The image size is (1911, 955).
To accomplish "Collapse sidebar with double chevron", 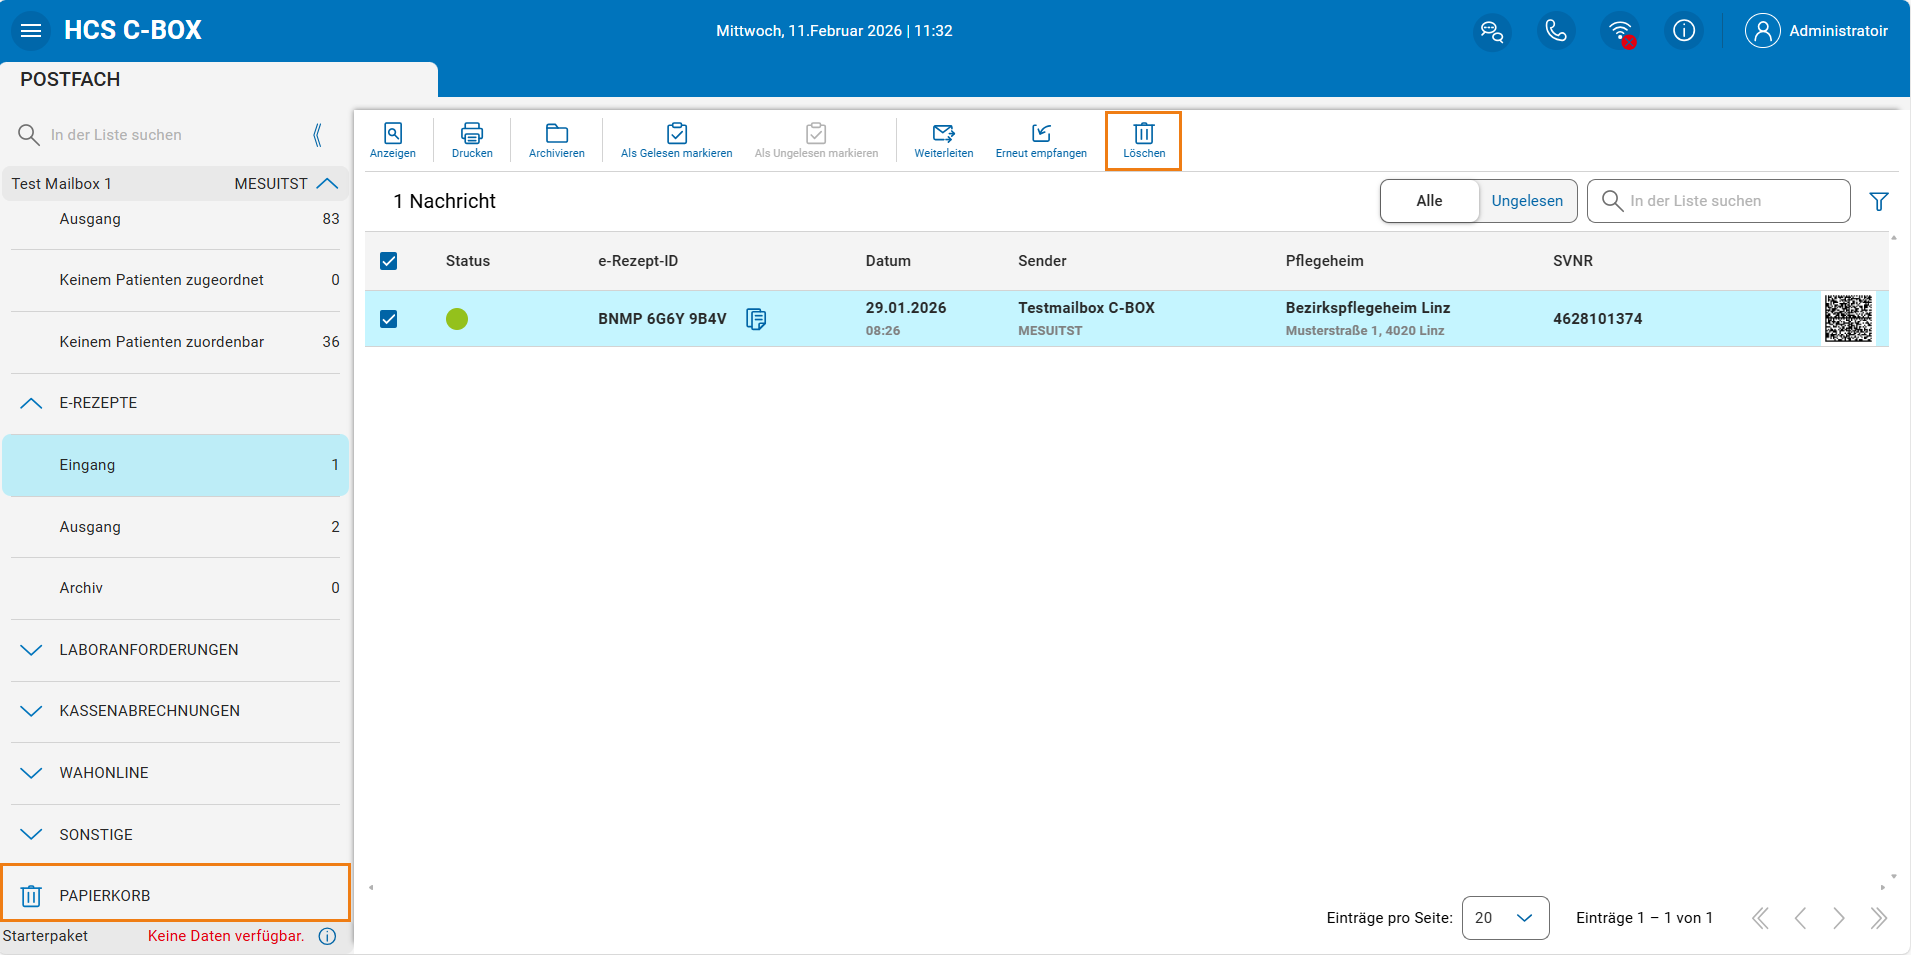I will click(x=318, y=135).
